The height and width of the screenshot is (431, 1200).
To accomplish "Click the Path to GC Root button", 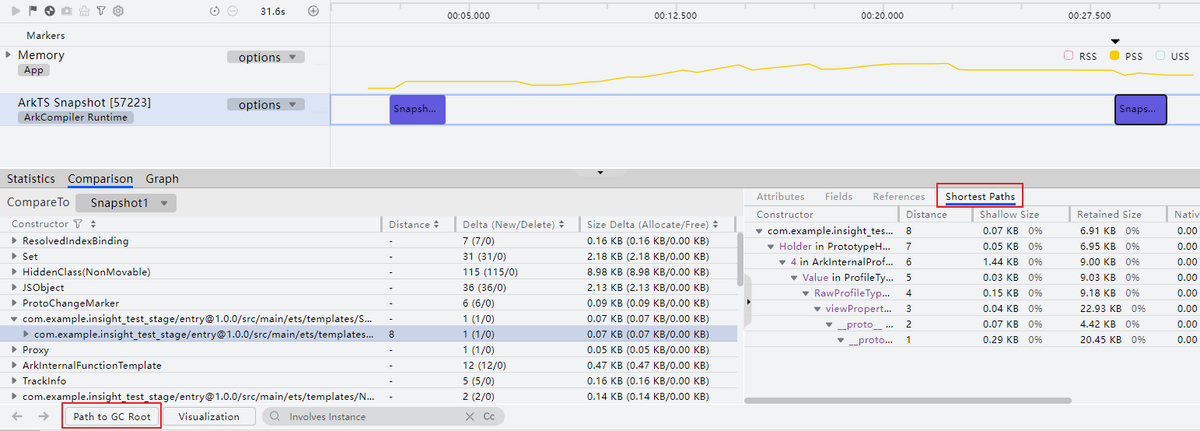I will tap(112, 416).
